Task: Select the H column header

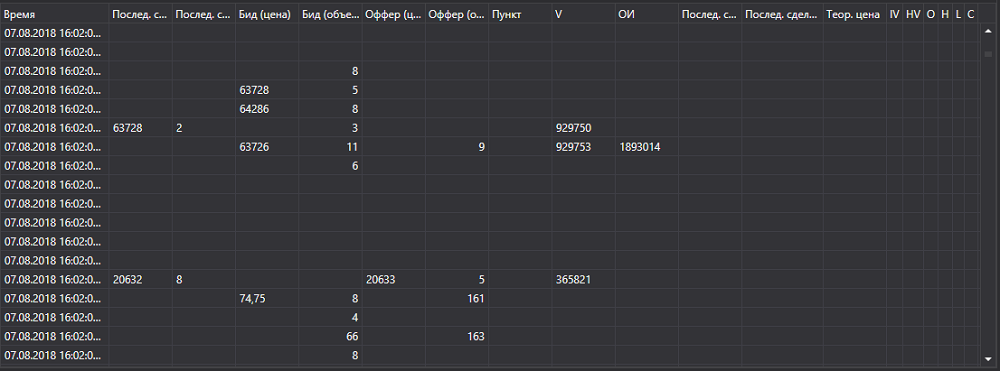Action: click(945, 14)
